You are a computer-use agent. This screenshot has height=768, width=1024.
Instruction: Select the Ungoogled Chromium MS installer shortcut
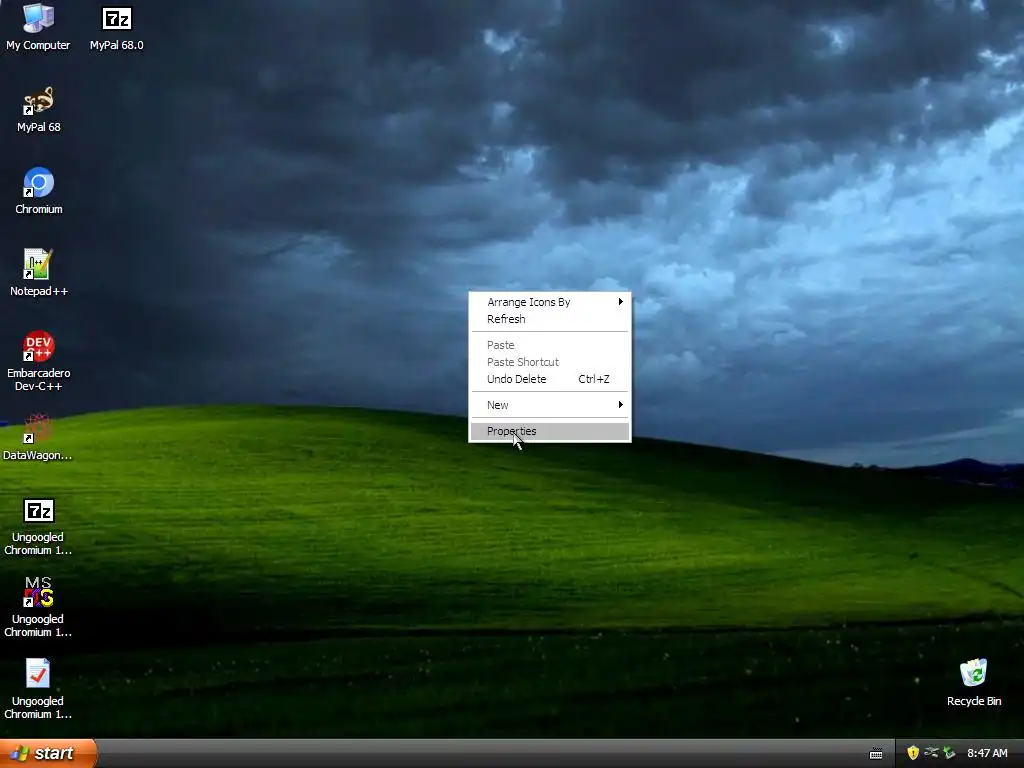coord(38,607)
